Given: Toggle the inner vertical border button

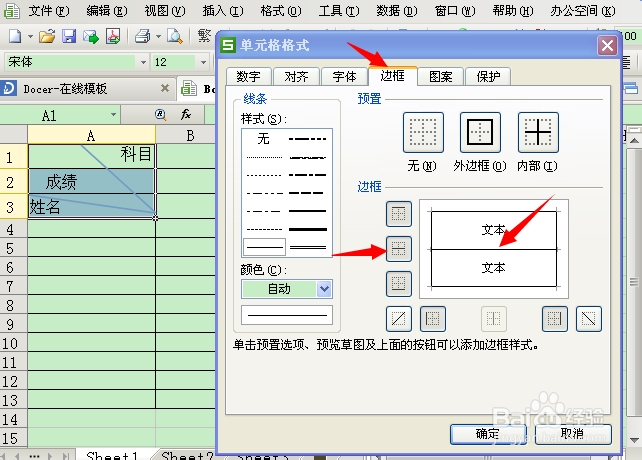Looking at the screenshot, I should (x=494, y=319).
